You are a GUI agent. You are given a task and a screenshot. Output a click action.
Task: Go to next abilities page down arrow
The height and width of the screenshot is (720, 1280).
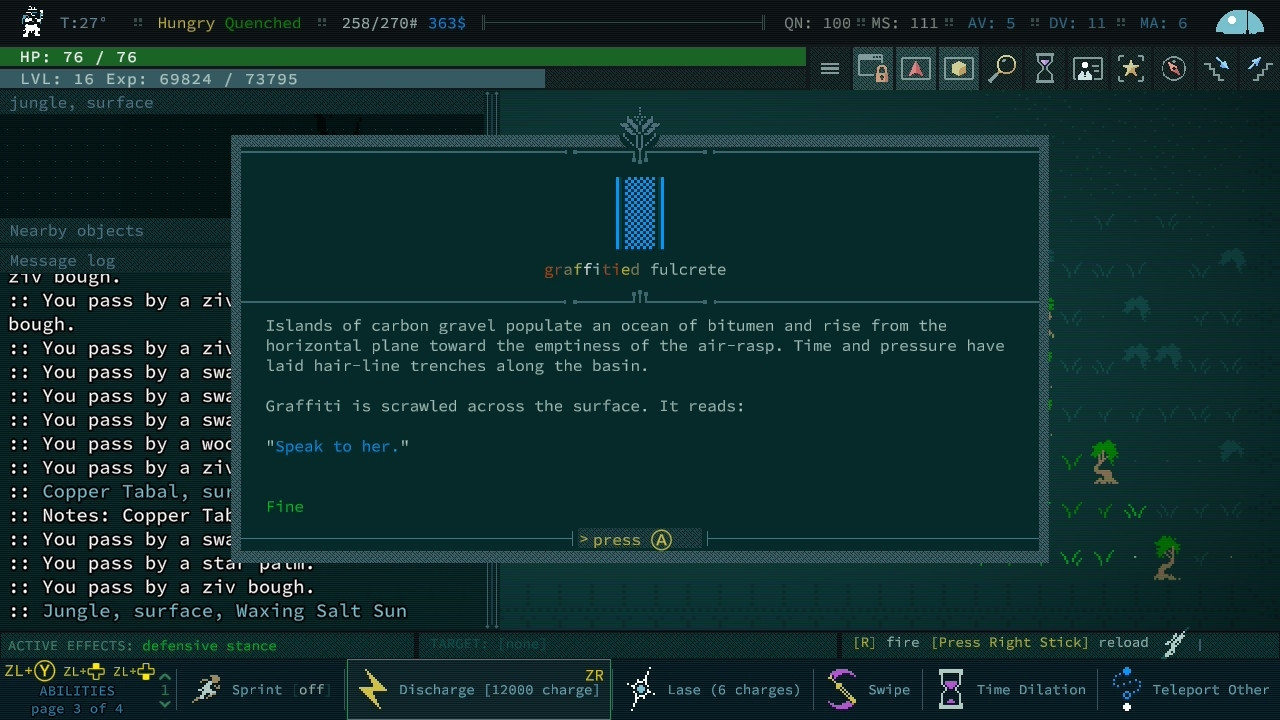[165, 704]
